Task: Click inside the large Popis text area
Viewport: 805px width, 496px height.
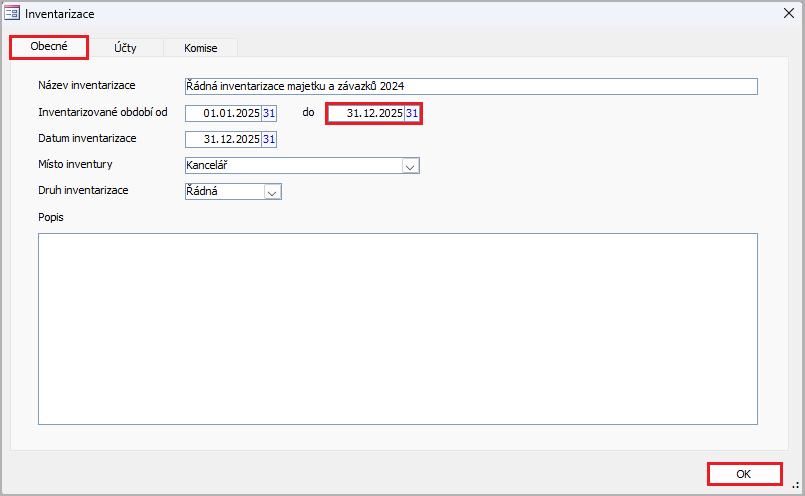Action: point(397,328)
